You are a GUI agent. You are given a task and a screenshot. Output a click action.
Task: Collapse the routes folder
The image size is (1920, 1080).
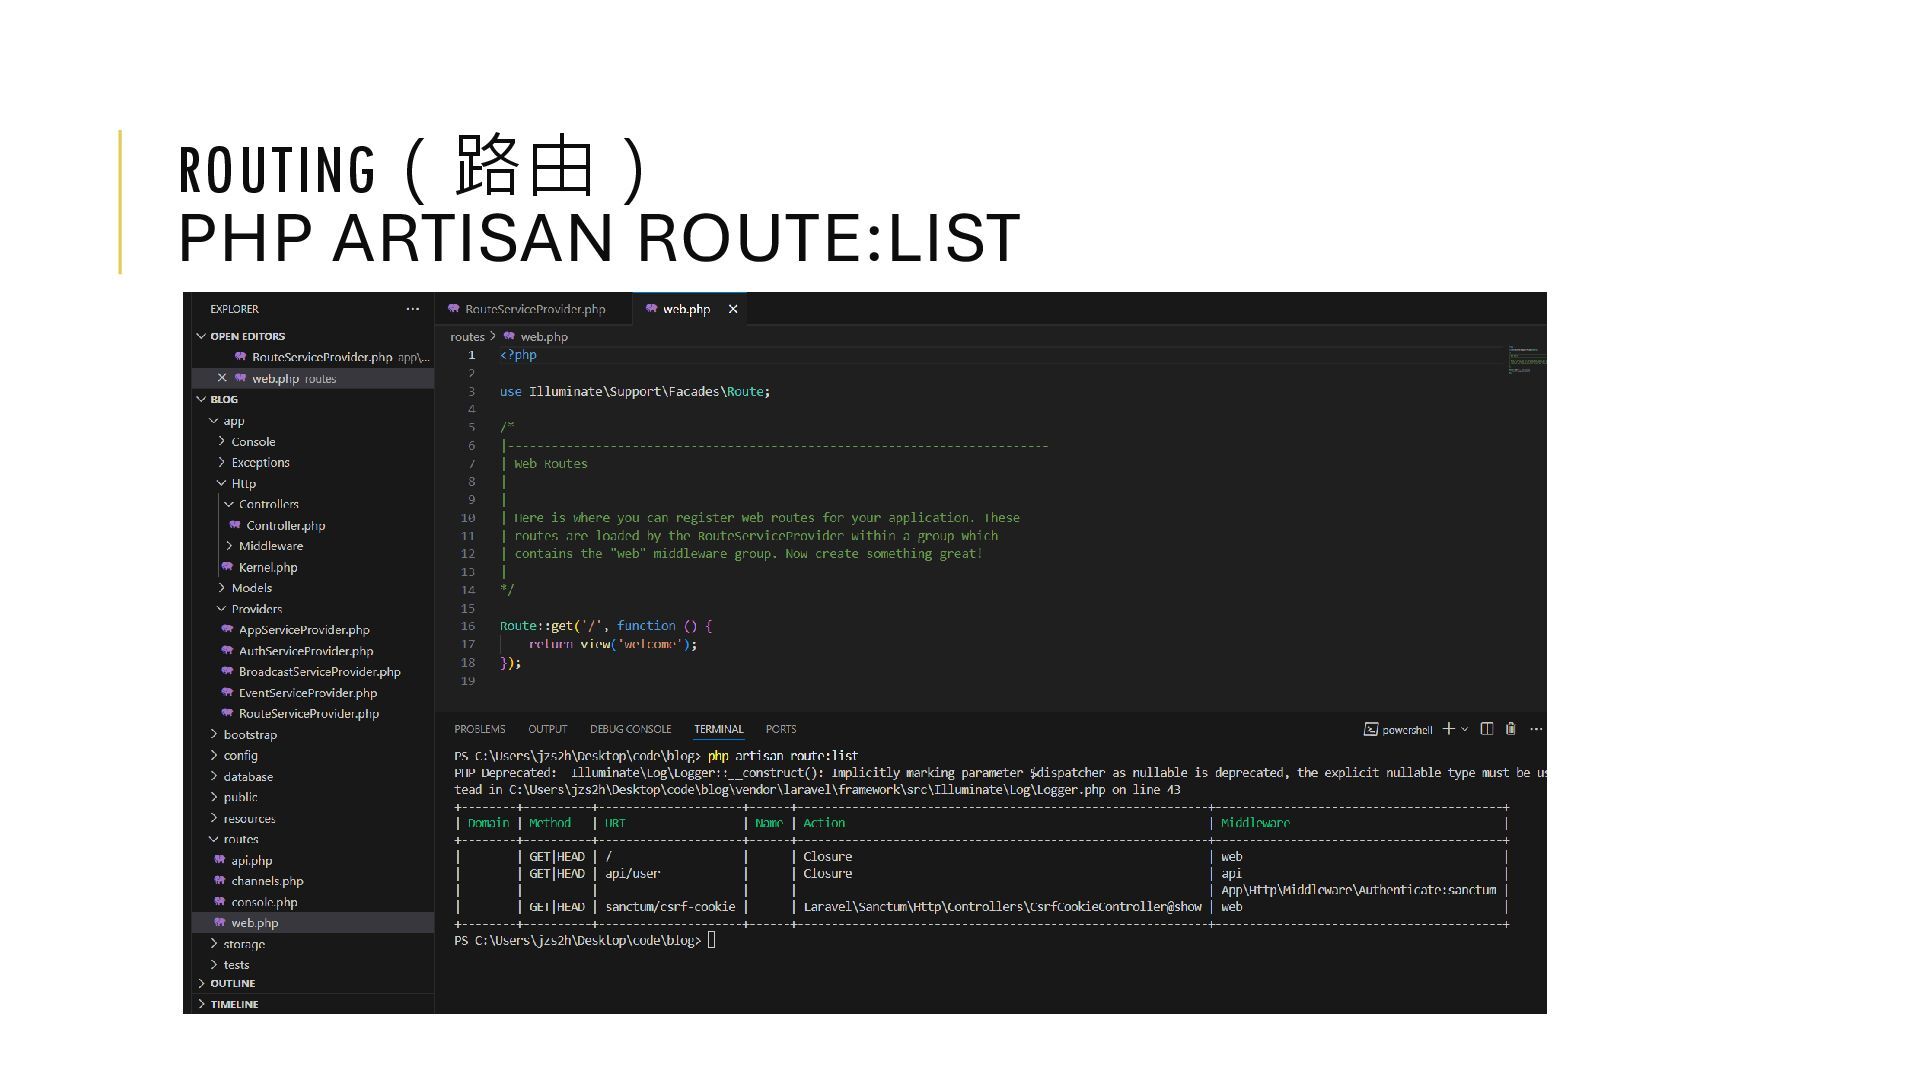pyautogui.click(x=240, y=840)
